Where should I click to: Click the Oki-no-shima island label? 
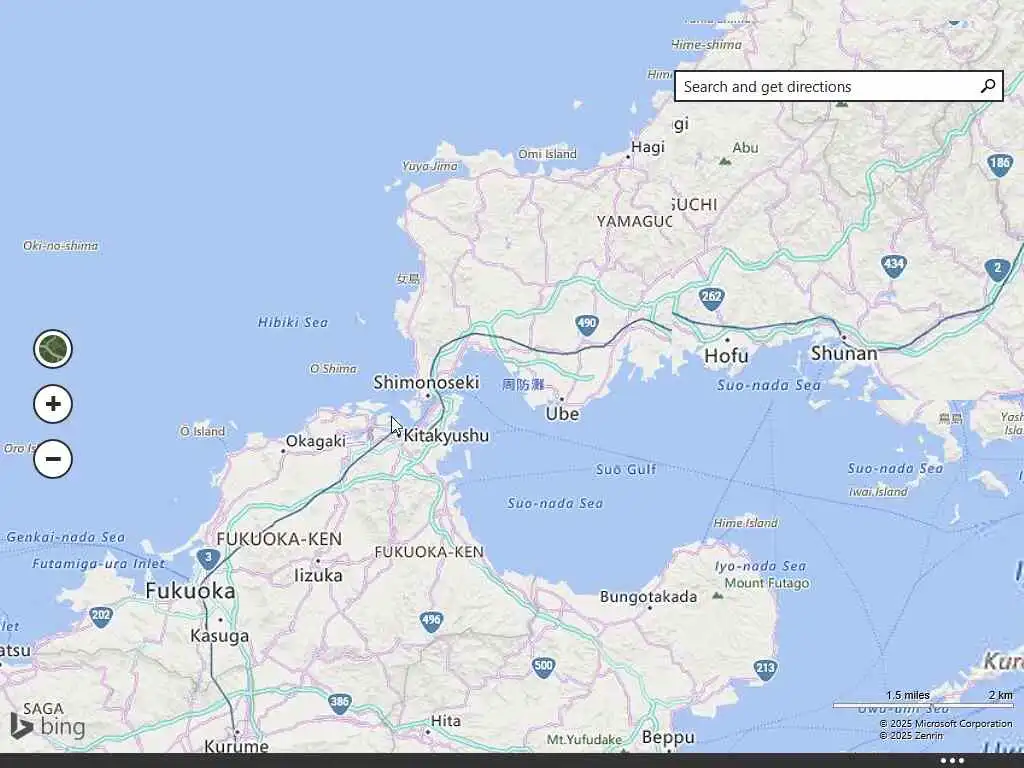(x=60, y=246)
